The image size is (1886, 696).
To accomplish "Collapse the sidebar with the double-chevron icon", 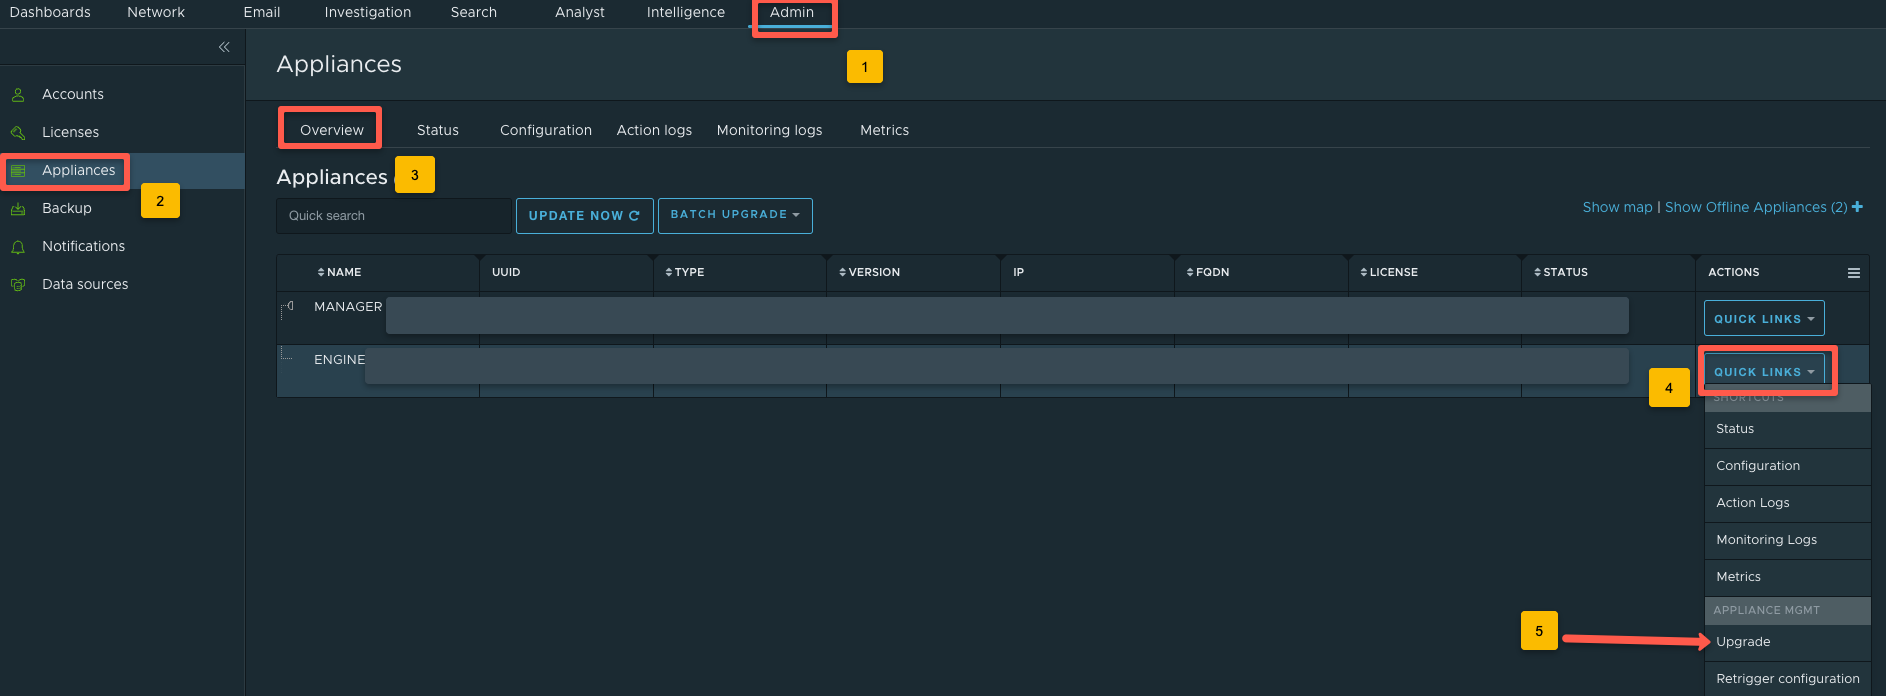I will coord(224,47).
